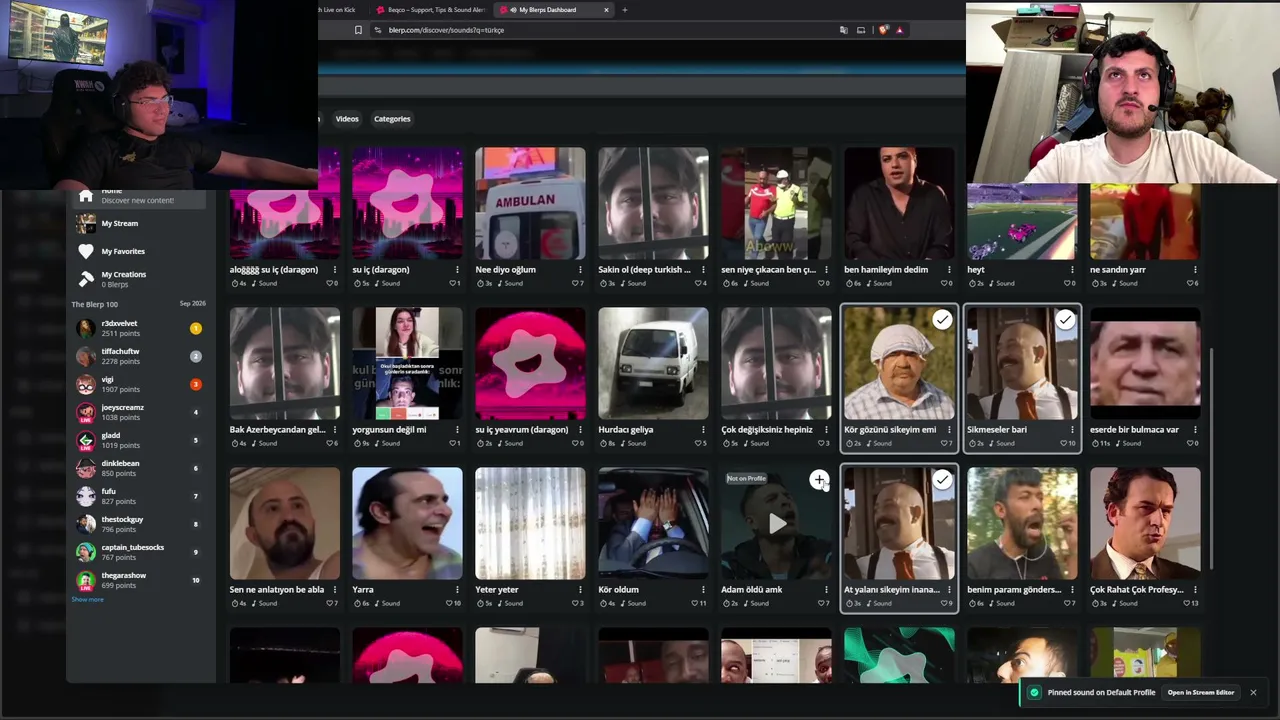Viewport: 1280px width, 720px height.
Task: Open the ambulance thumbnail for 'Nee diyo oğlum'
Action: point(530,203)
